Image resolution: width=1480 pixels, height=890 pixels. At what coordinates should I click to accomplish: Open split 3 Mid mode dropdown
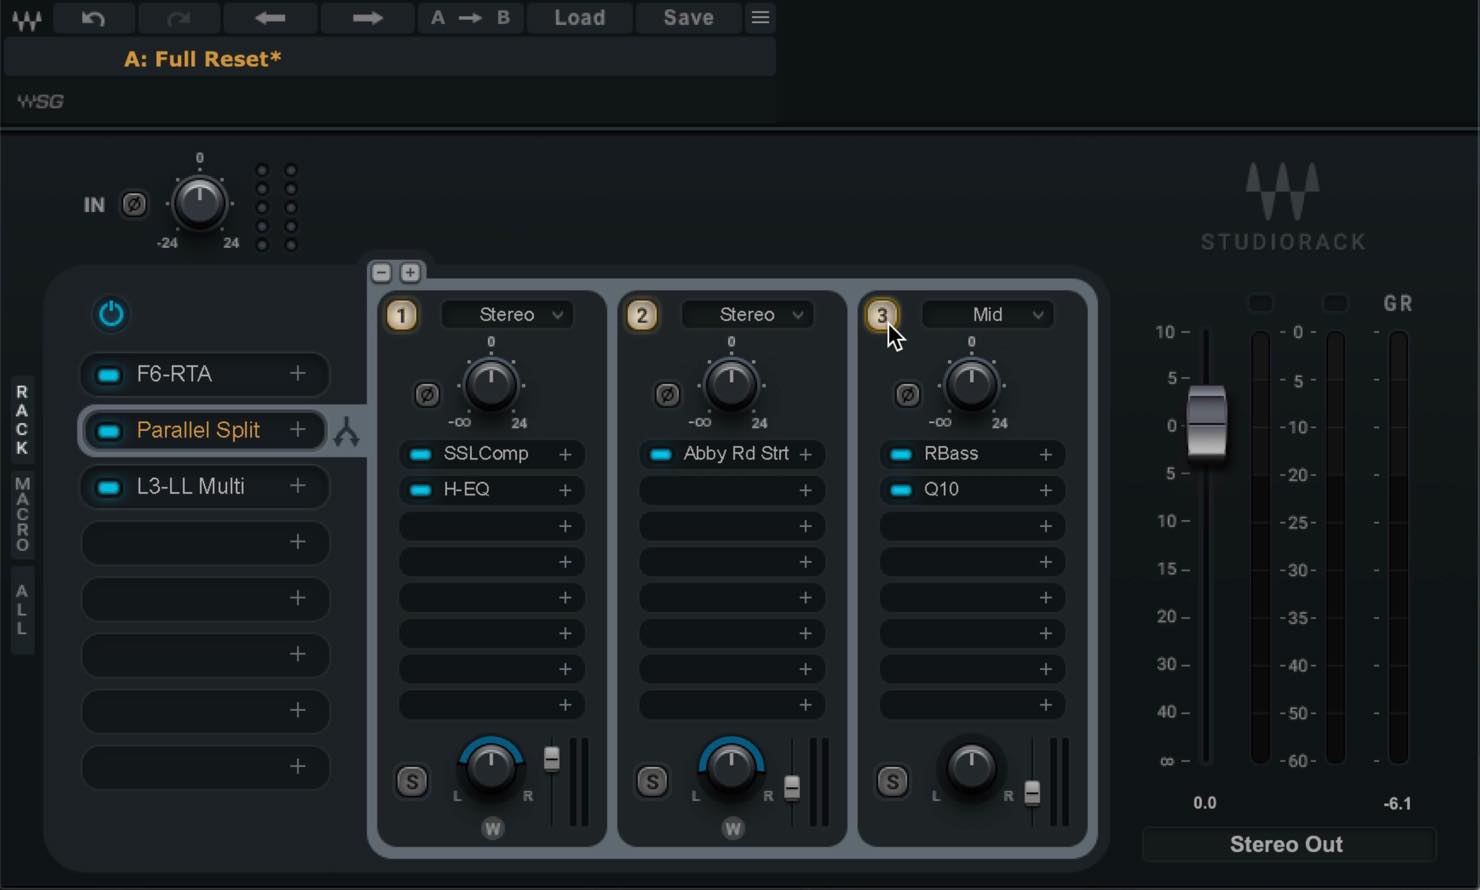(x=987, y=315)
